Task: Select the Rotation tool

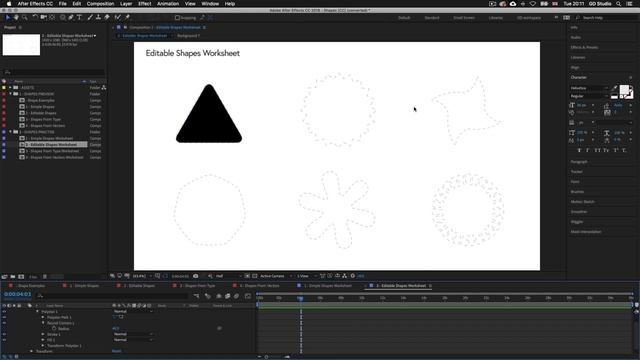Action: click(x=35, y=18)
